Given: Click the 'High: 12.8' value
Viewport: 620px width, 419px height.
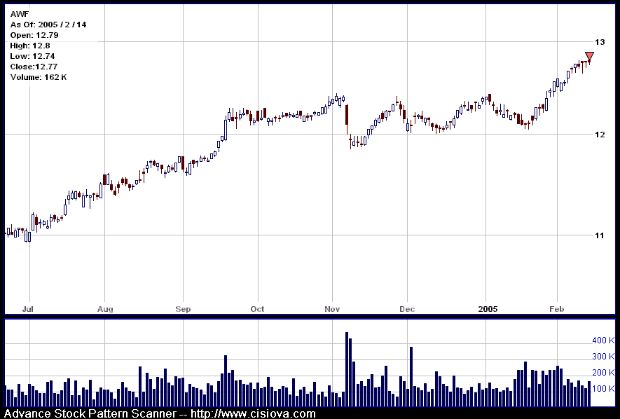Looking at the screenshot, I should pyautogui.click(x=30, y=46).
